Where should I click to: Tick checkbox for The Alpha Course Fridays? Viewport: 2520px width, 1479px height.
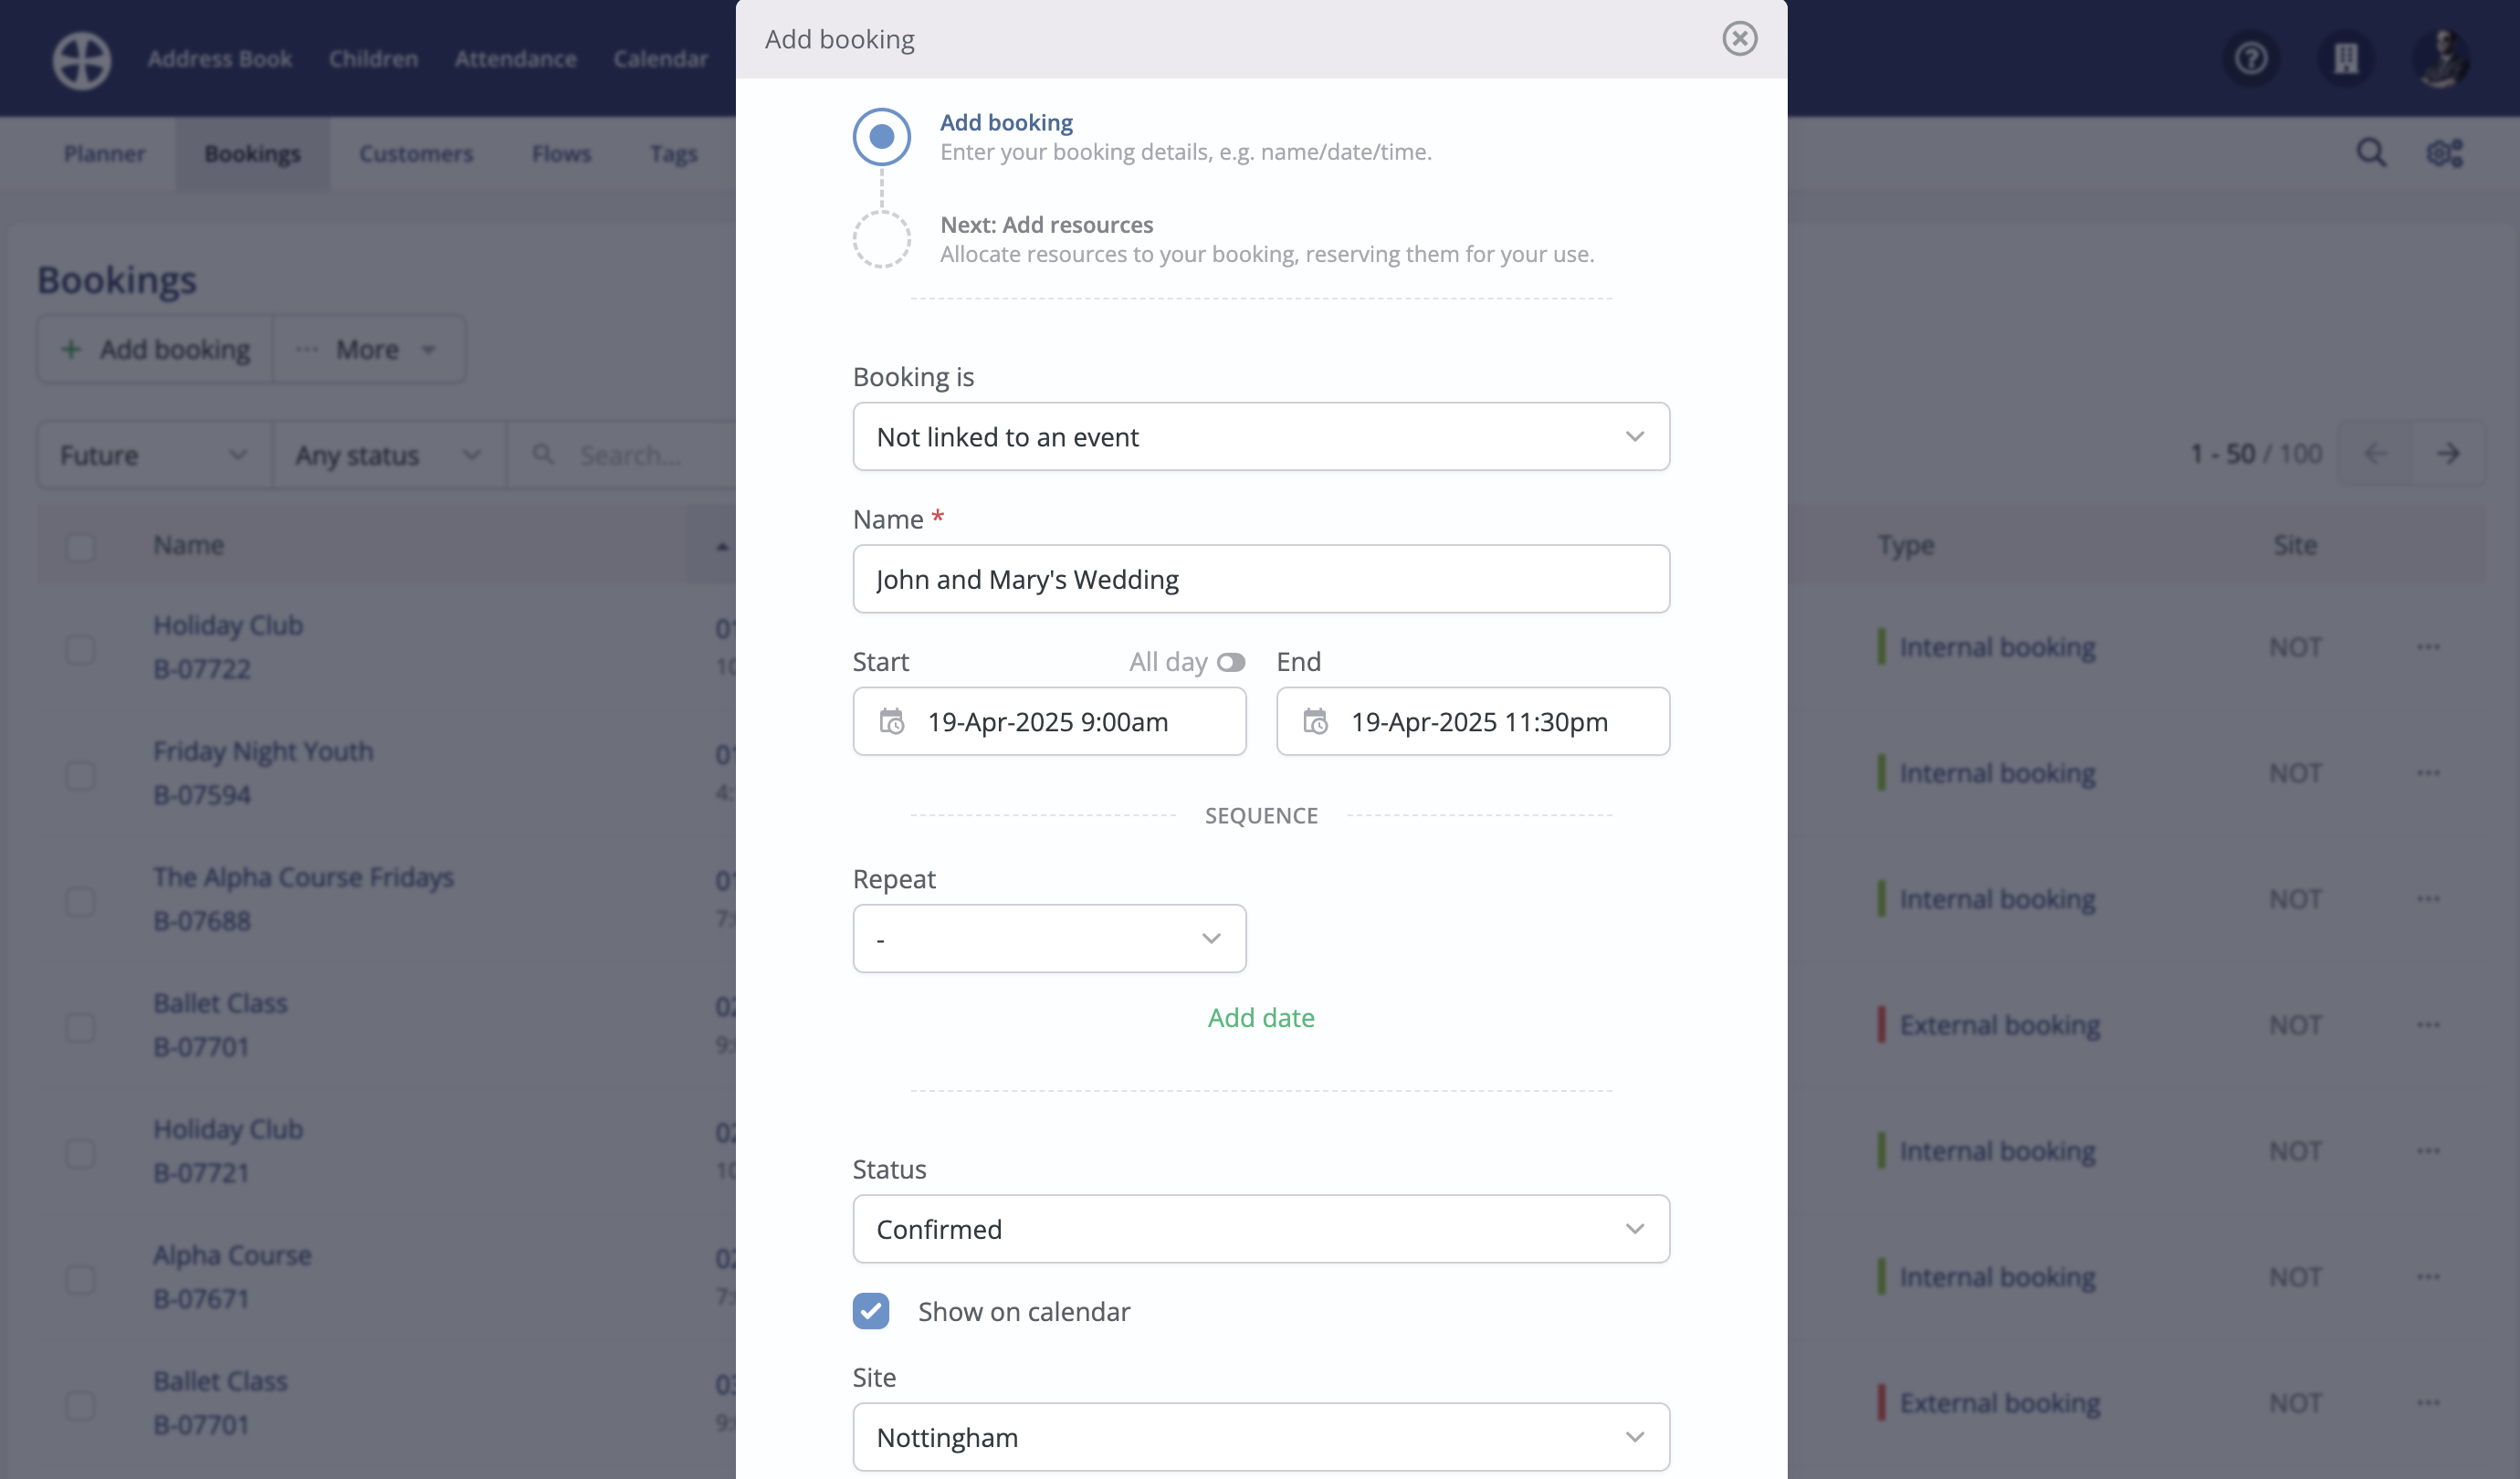[80, 901]
